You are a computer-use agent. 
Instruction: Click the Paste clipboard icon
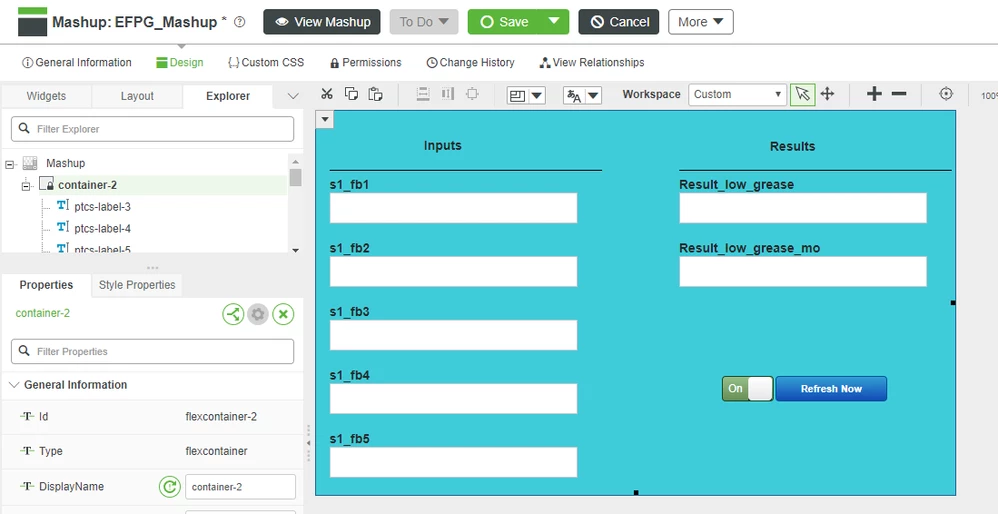tap(376, 94)
